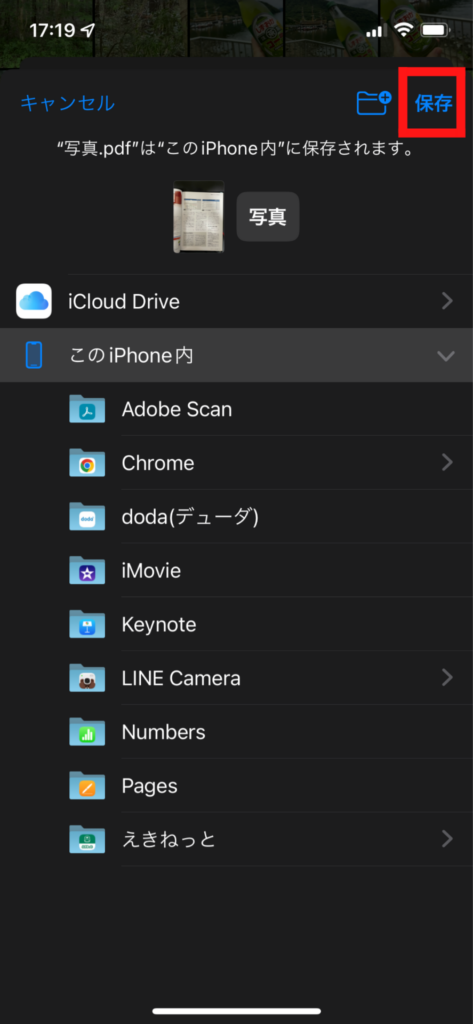Tap the Pages folder icon
Viewport: 473px width, 1024px height.
(x=87, y=786)
